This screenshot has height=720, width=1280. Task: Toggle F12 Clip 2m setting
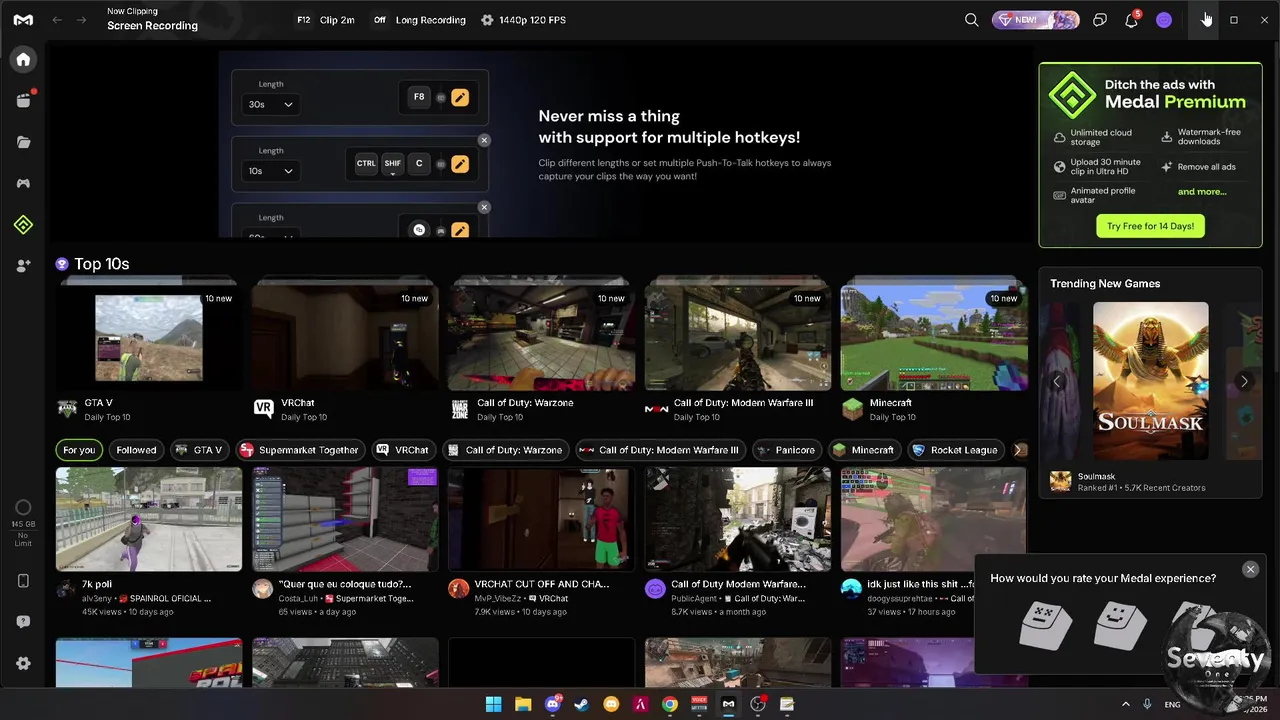(325, 20)
